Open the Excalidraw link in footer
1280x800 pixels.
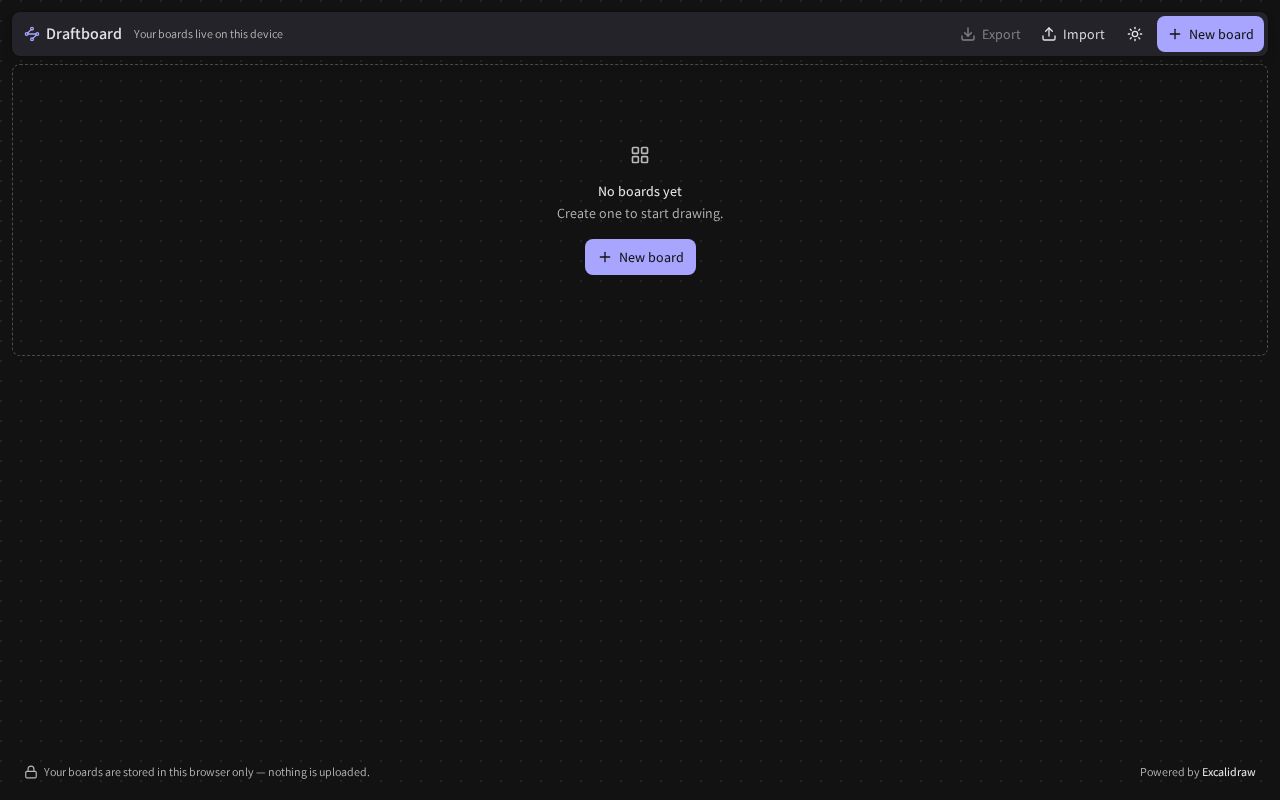pyautogui.click(x=1228, y=772)
